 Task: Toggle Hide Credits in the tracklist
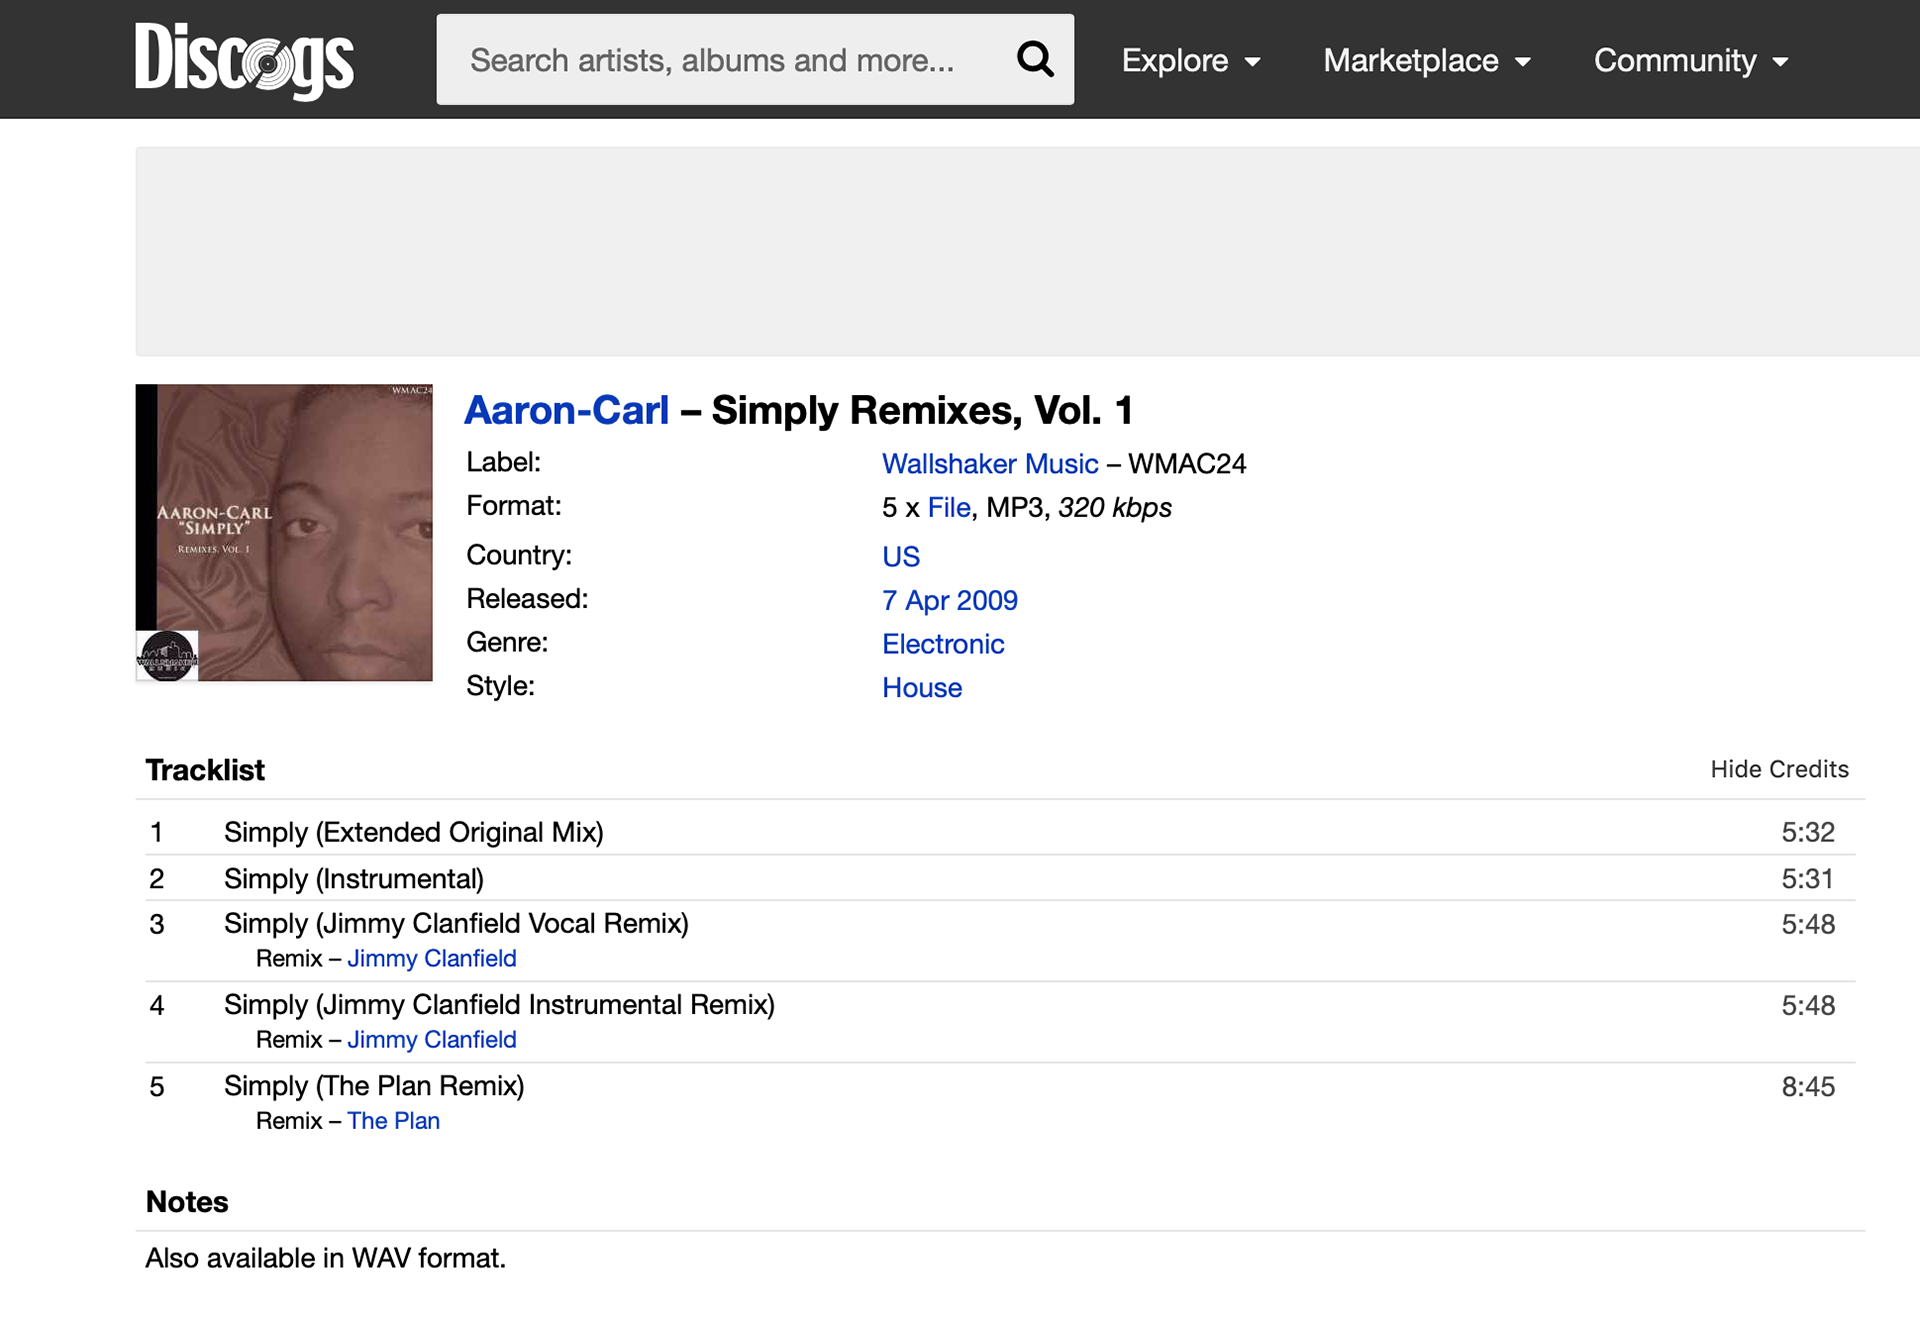click(x=1778, y=770)
